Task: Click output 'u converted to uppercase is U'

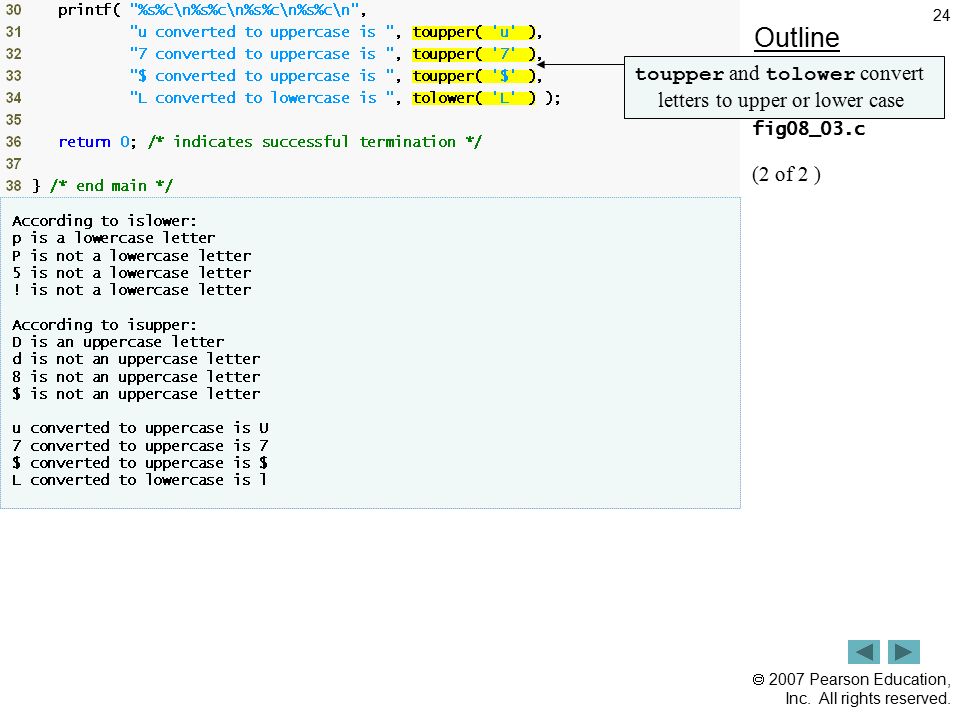Action: (140, 428)
